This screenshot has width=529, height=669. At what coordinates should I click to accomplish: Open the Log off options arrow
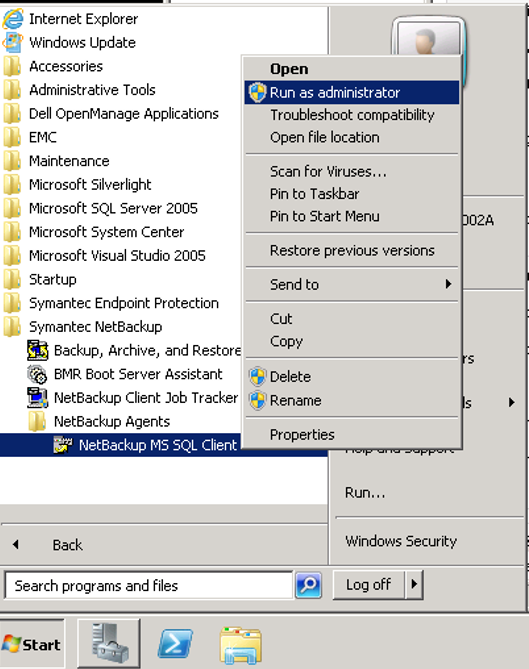tap(414, 584)
